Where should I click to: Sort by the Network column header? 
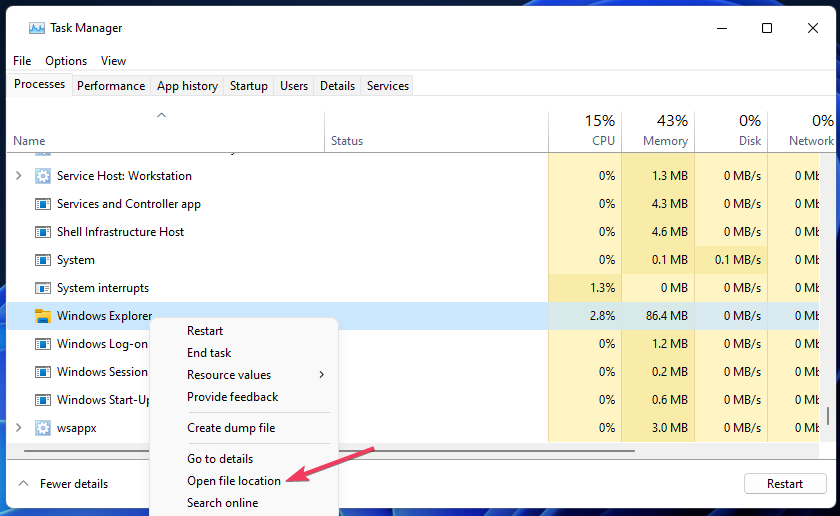pyautogui.click(x=801, y=132)
